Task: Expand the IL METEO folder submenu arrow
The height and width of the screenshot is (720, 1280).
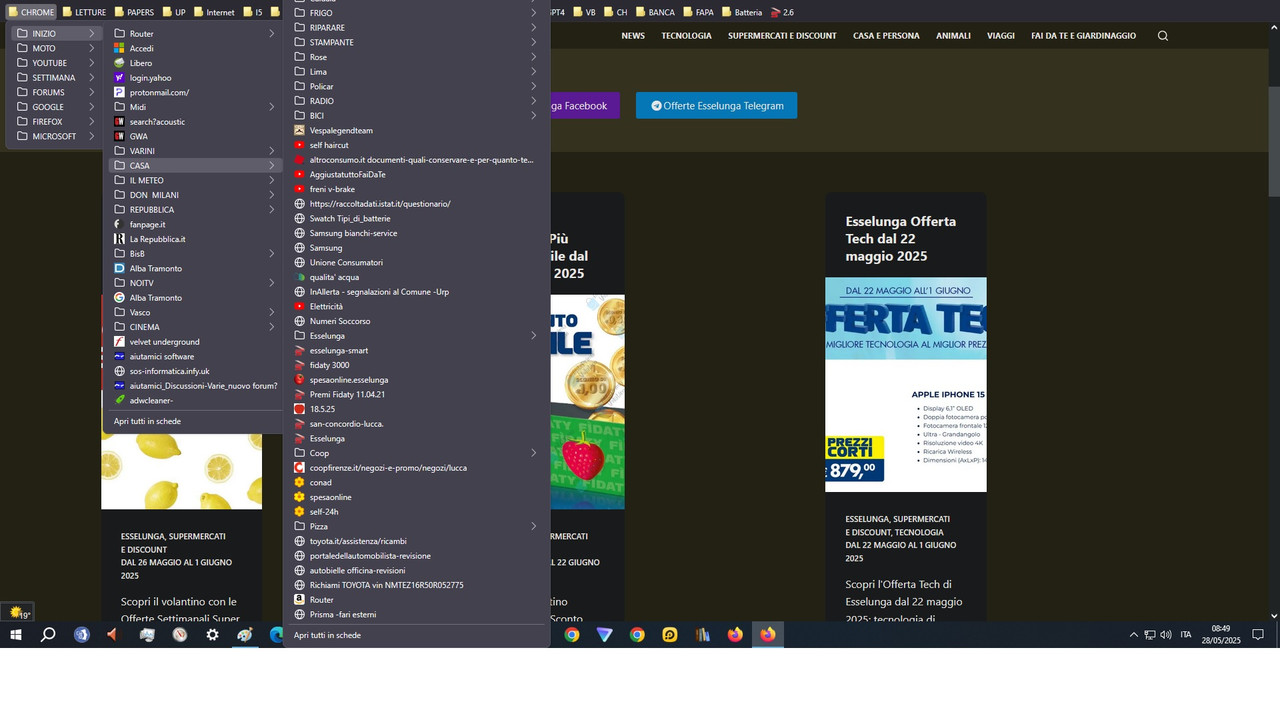Action: tap(271, 180)
